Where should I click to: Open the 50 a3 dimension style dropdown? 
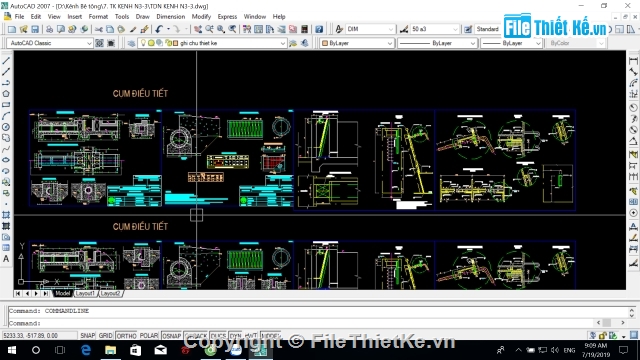[x=435, y=29]
